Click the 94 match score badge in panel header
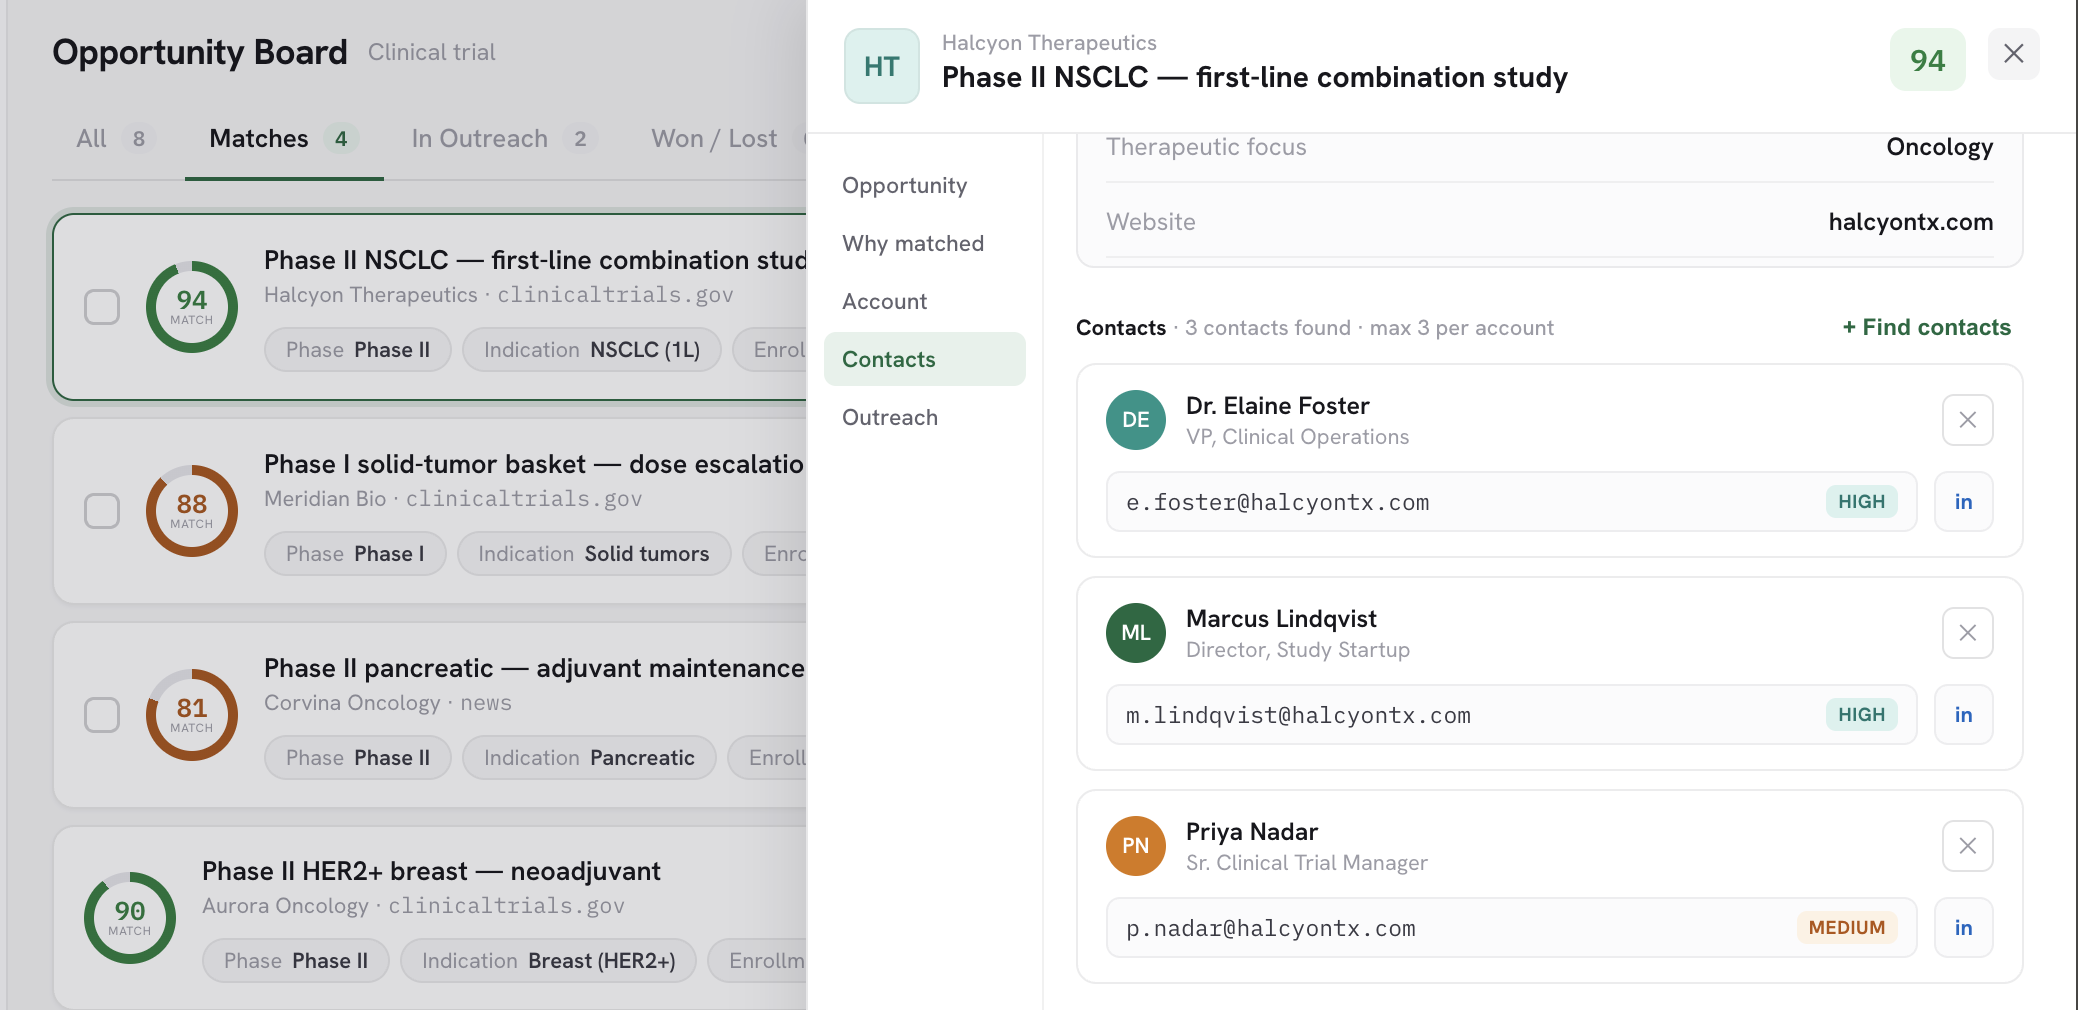2078x1010 pixels. click(1927, 61)
